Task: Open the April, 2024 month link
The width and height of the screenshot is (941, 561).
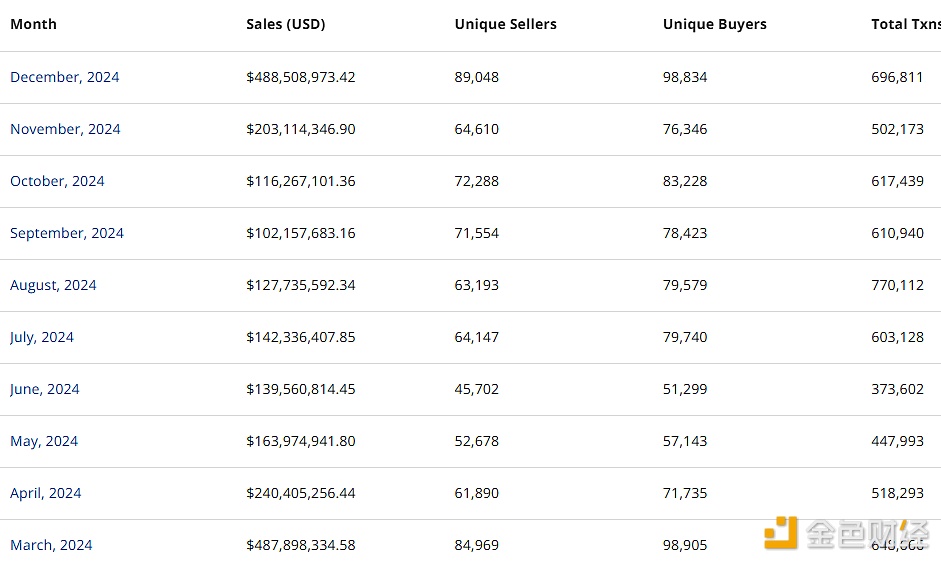Action: point(46,493)
